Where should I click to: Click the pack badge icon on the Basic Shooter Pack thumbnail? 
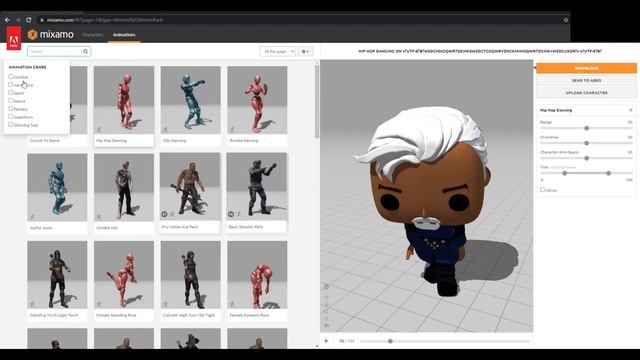click(x=231, y=214)
